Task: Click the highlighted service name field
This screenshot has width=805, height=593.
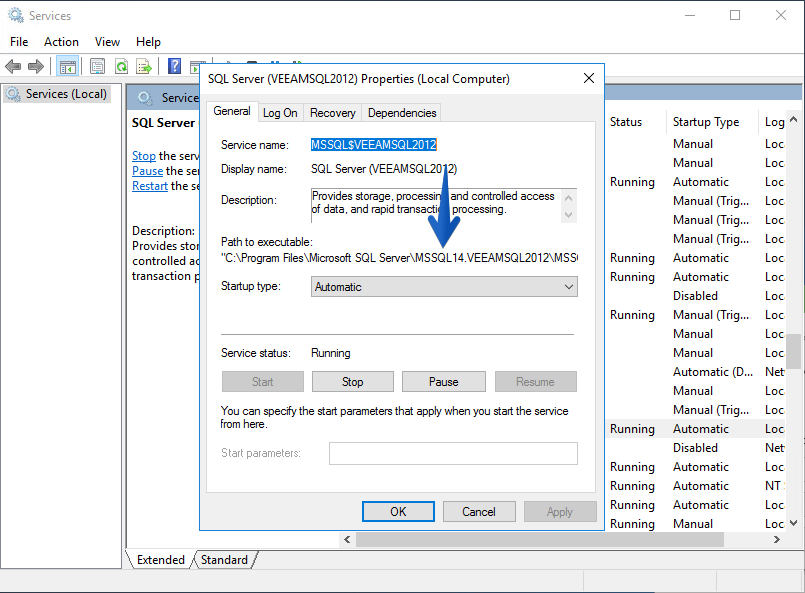Action: pos(374,145)
